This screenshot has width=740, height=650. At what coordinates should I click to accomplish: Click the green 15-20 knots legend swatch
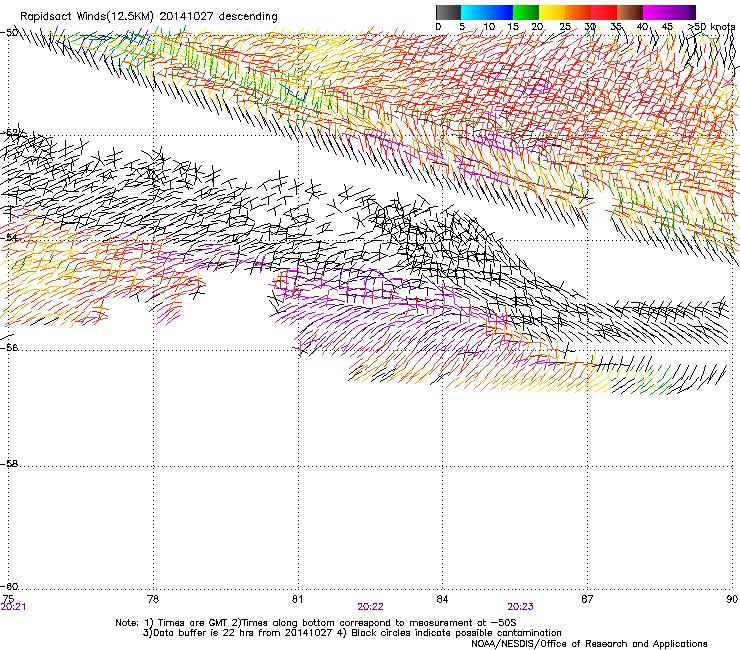(x=526, y=12)
